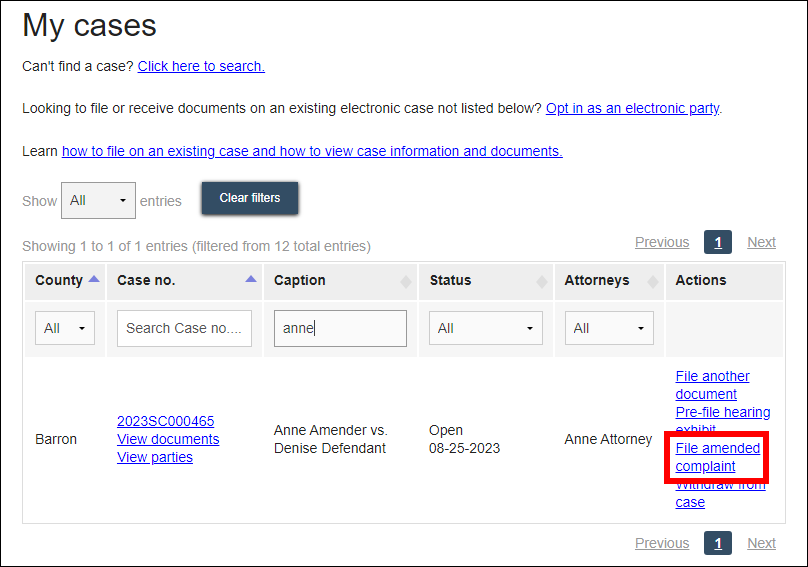Sort table by County column arrow

tap(94, 280)
